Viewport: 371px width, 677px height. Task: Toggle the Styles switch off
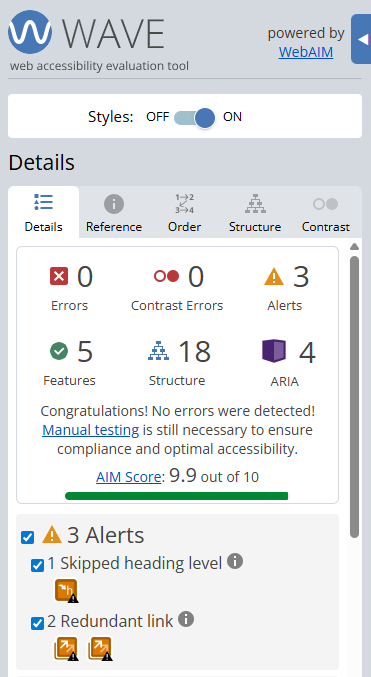(194, 117)
